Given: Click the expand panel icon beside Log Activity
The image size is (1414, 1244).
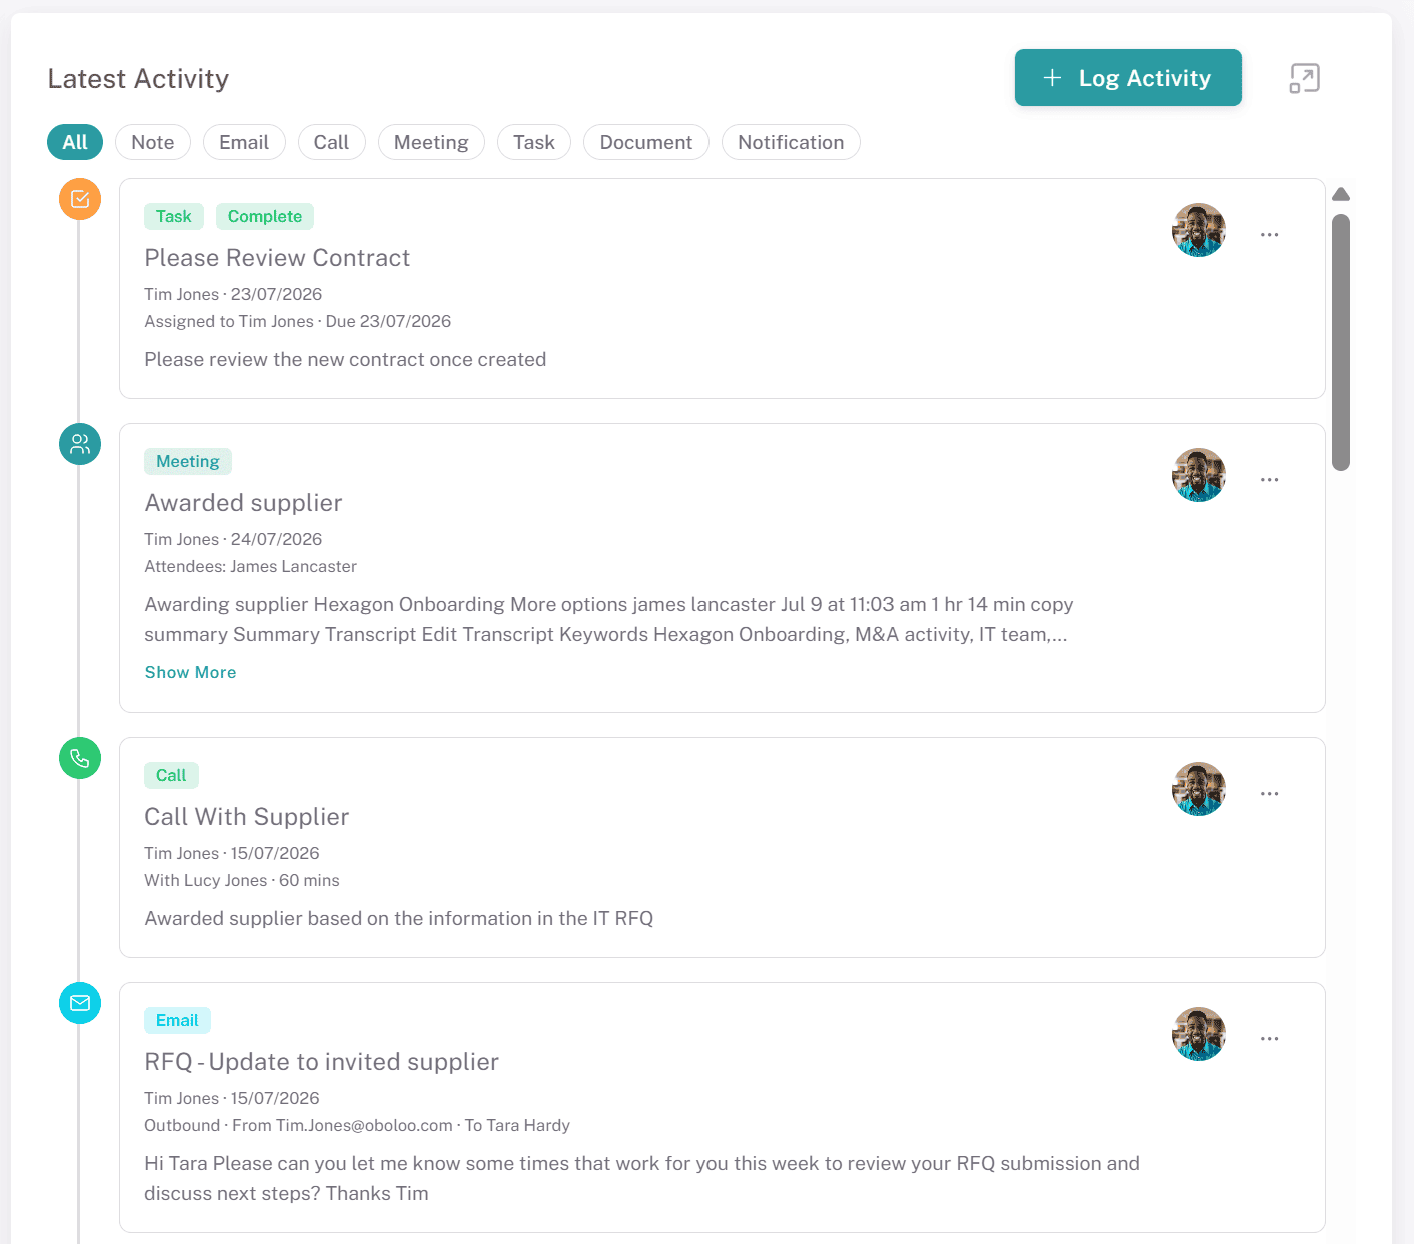Looking at the screenshot, I should pyautogui.click(x=1304, y=78).
